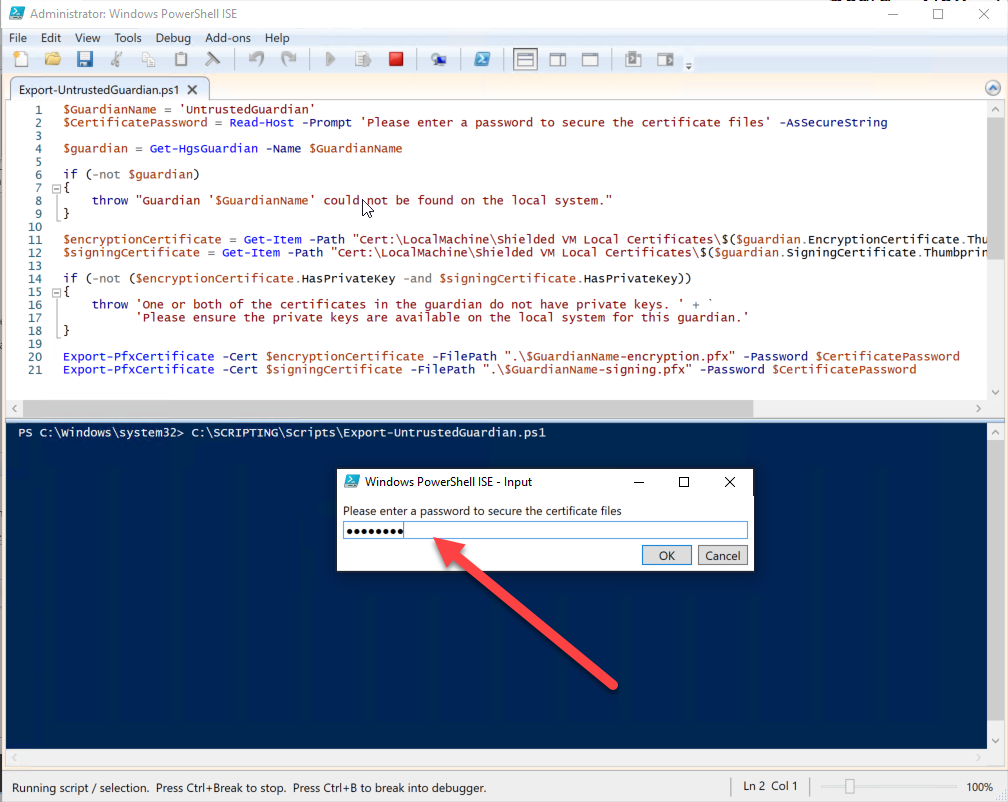Click the console pane scroll down arrow
Viewport: 1008px width, 802px height.
(x=995, y=741)
